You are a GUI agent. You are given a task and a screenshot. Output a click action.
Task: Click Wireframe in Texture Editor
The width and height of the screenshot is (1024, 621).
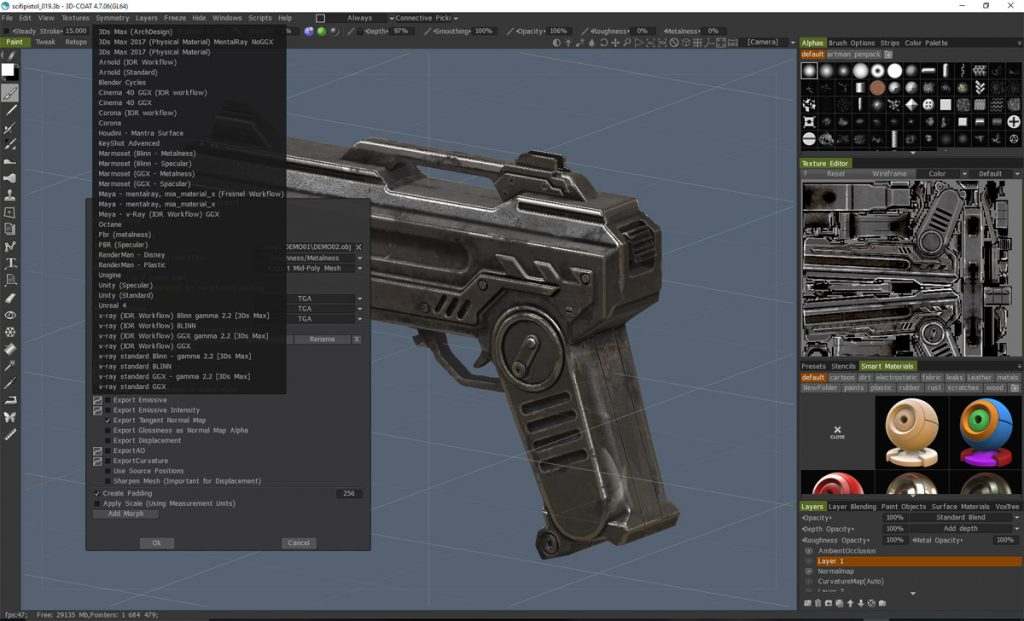[889, 174]
